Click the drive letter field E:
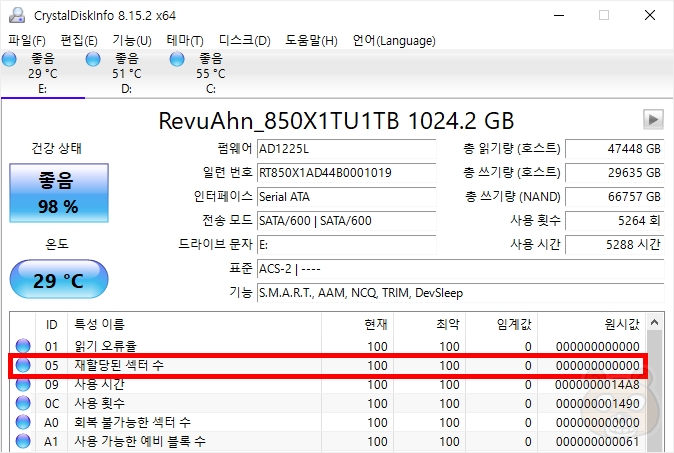 coord(346,245)
